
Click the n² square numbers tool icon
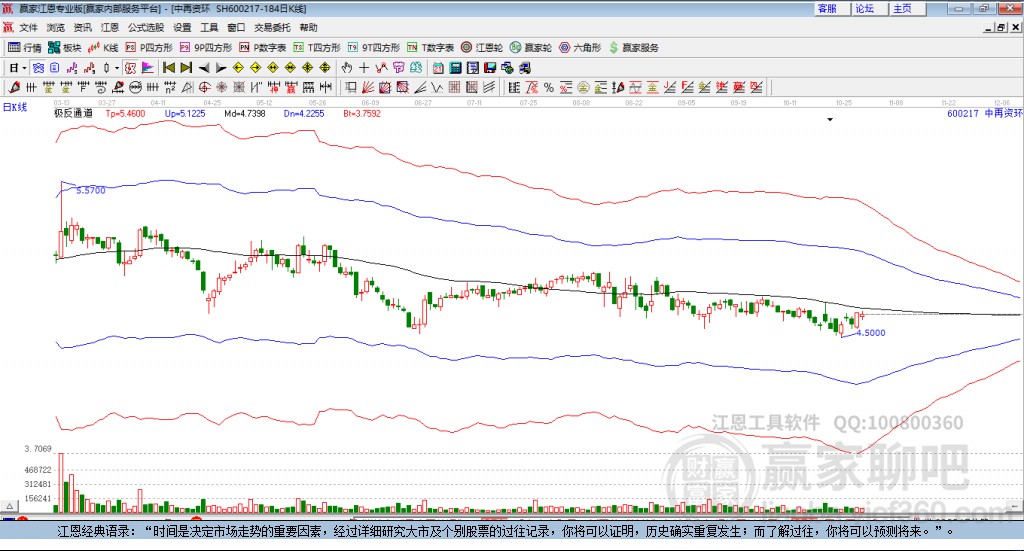(170, 87)
